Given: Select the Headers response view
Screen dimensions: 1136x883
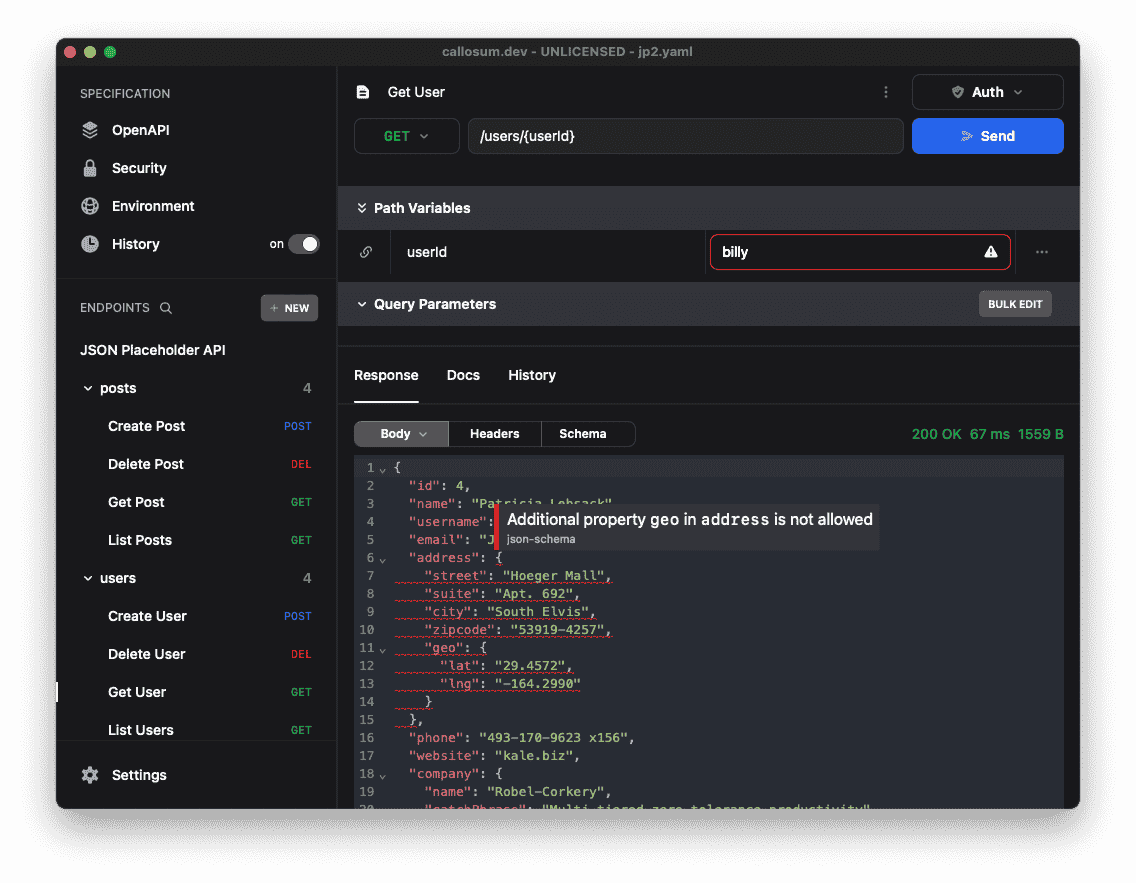Looking at the screenshot, I should pyautogui.click(x=495, y=434).
